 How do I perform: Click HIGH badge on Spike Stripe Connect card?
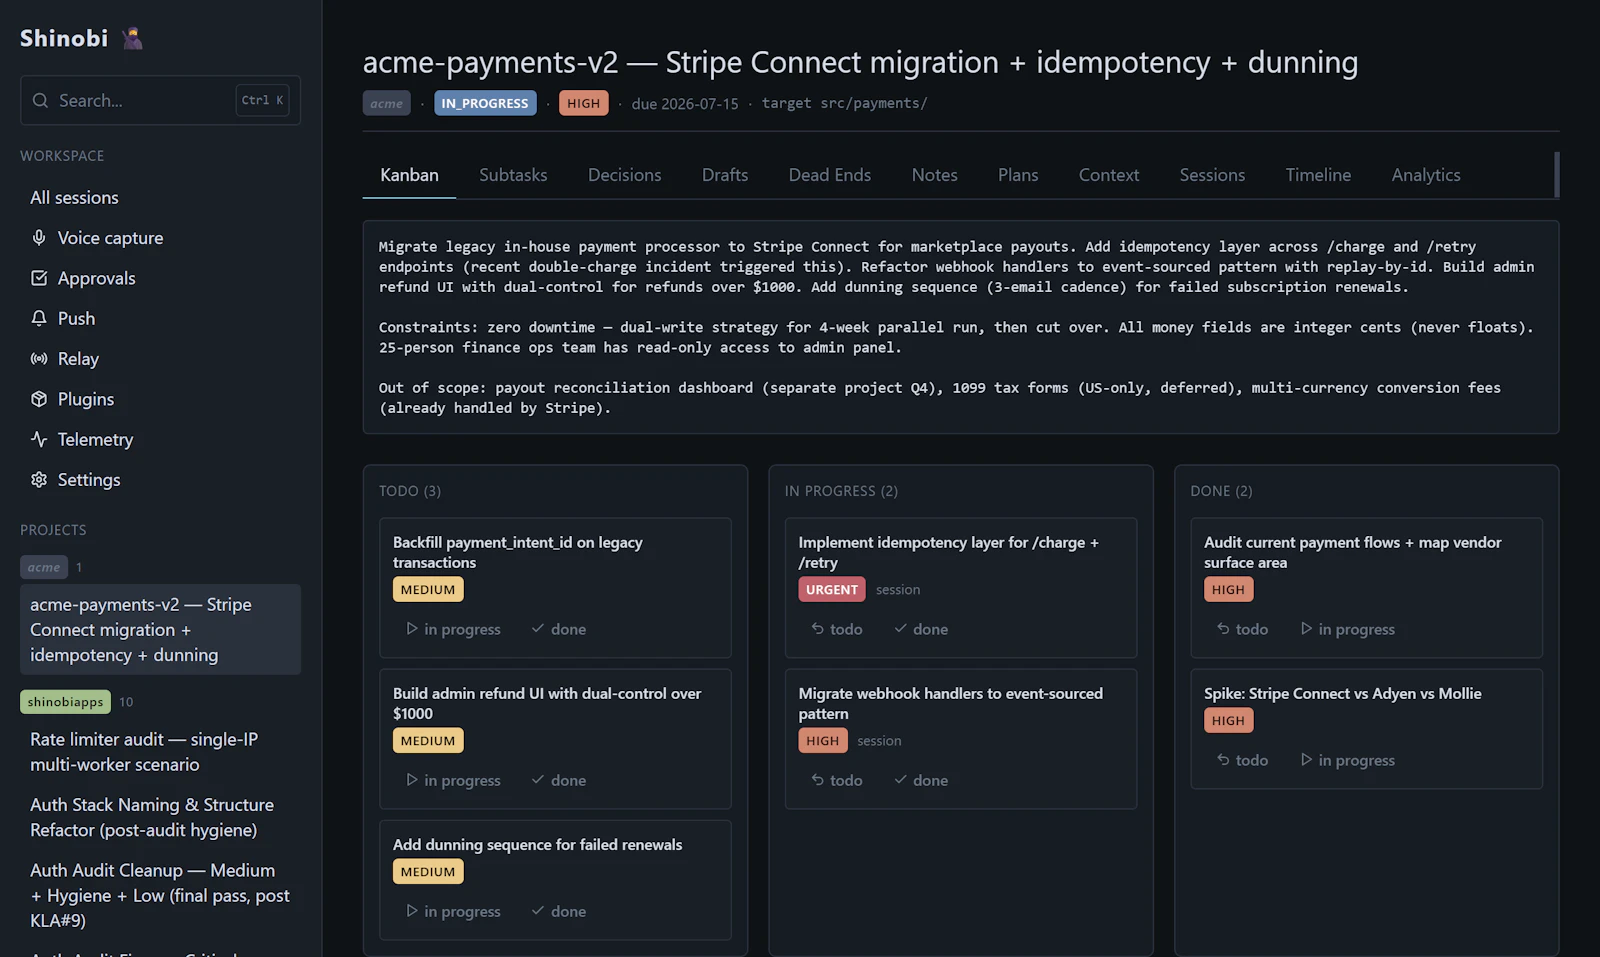[x=1228, y=721]
